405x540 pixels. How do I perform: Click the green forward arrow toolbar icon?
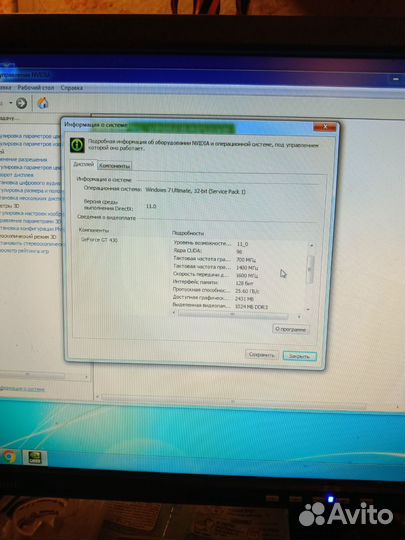(21, 103)
